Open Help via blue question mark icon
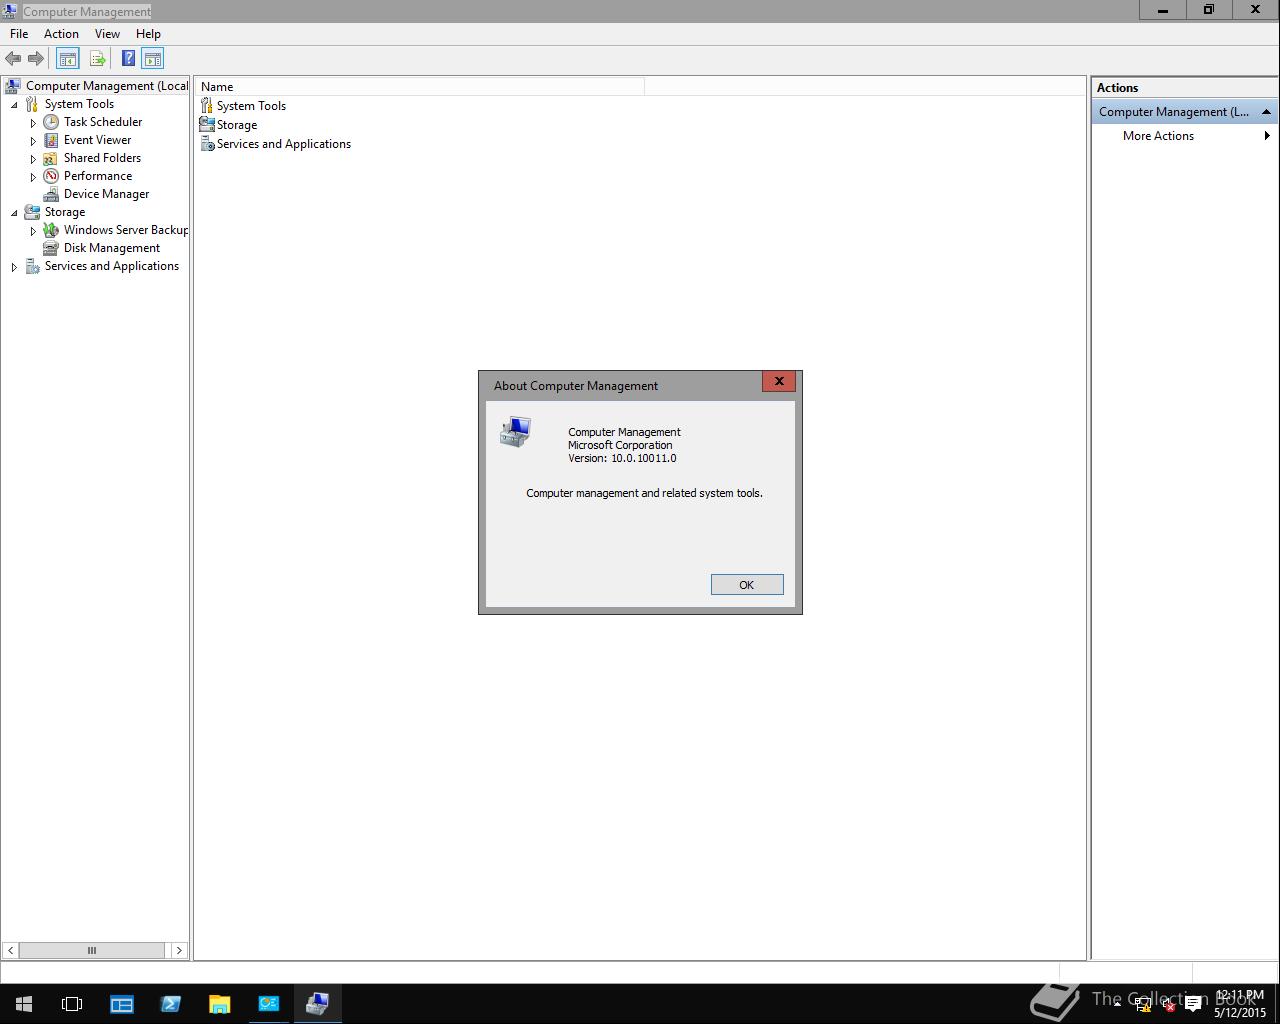This screenshot has width=1280, height=1024. pos(128,59)
